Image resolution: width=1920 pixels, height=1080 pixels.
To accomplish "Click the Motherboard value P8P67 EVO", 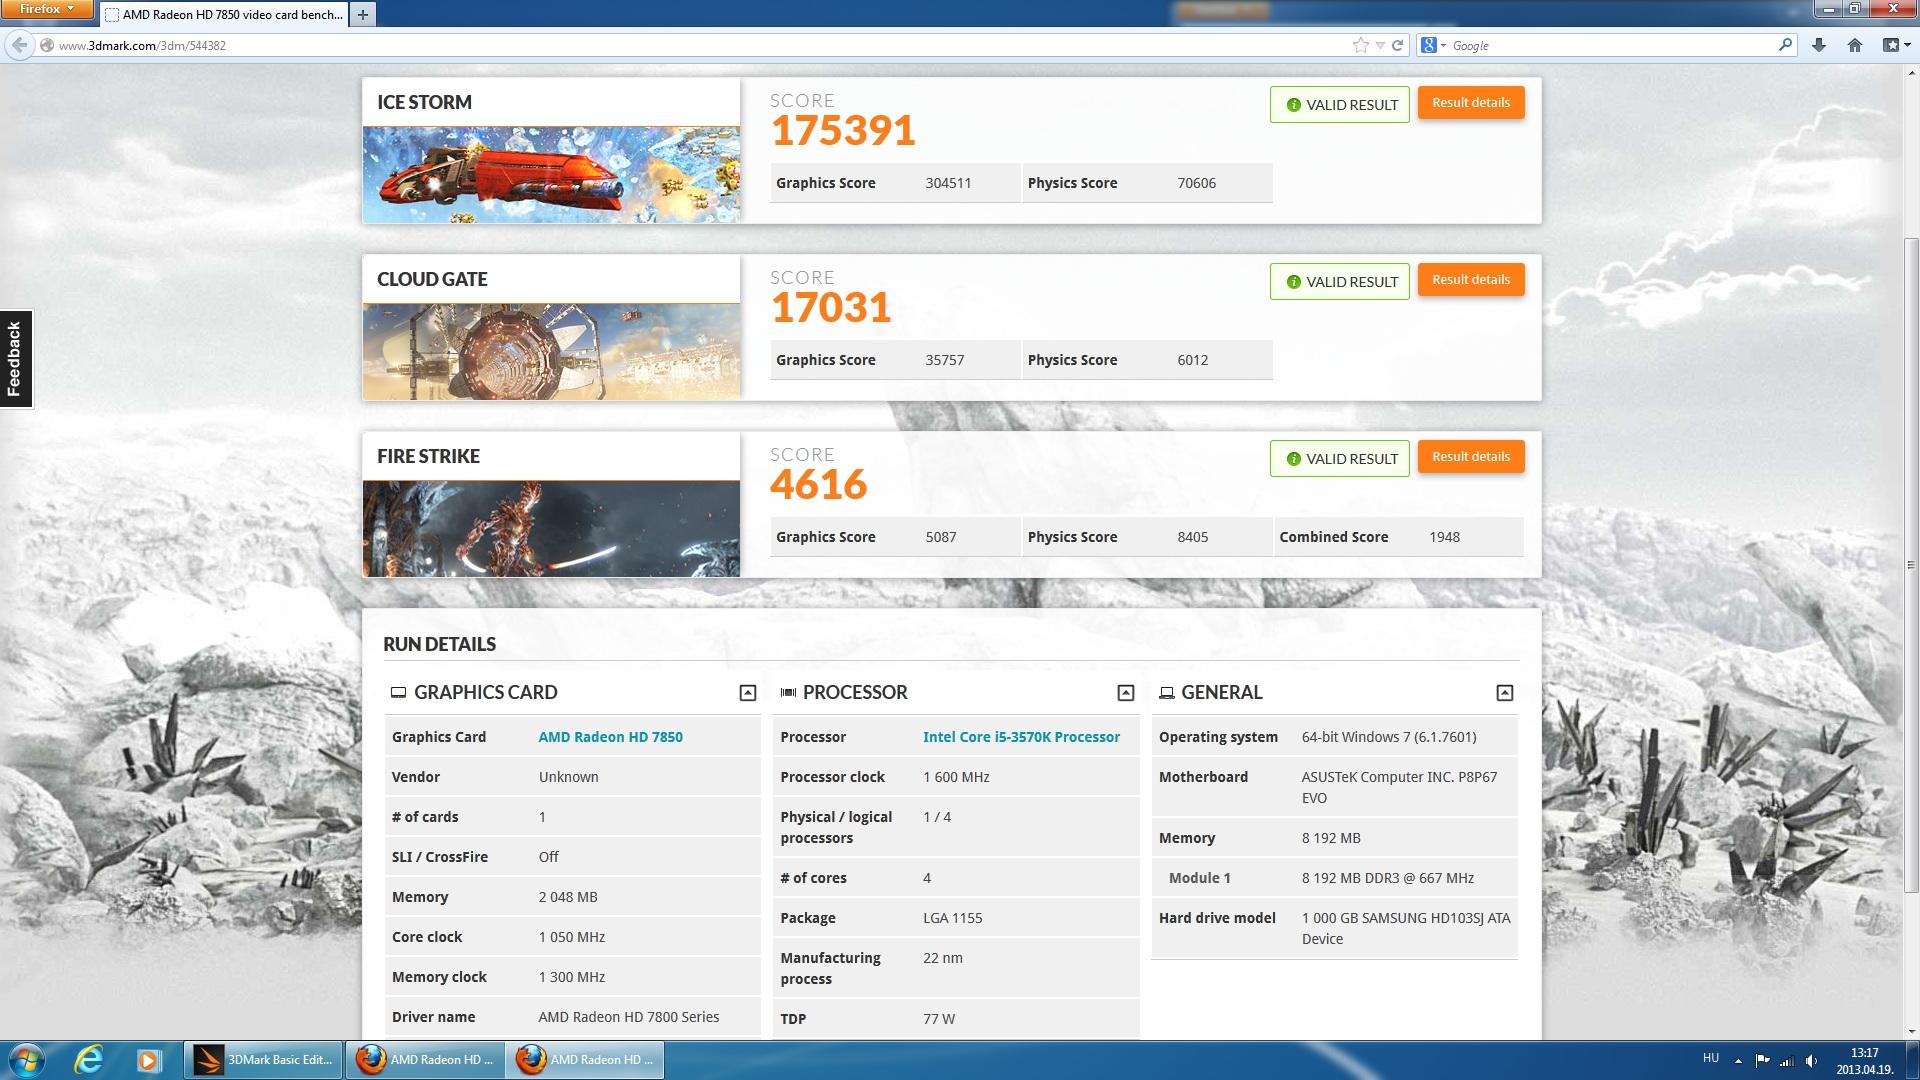I will coord(1399,787).
